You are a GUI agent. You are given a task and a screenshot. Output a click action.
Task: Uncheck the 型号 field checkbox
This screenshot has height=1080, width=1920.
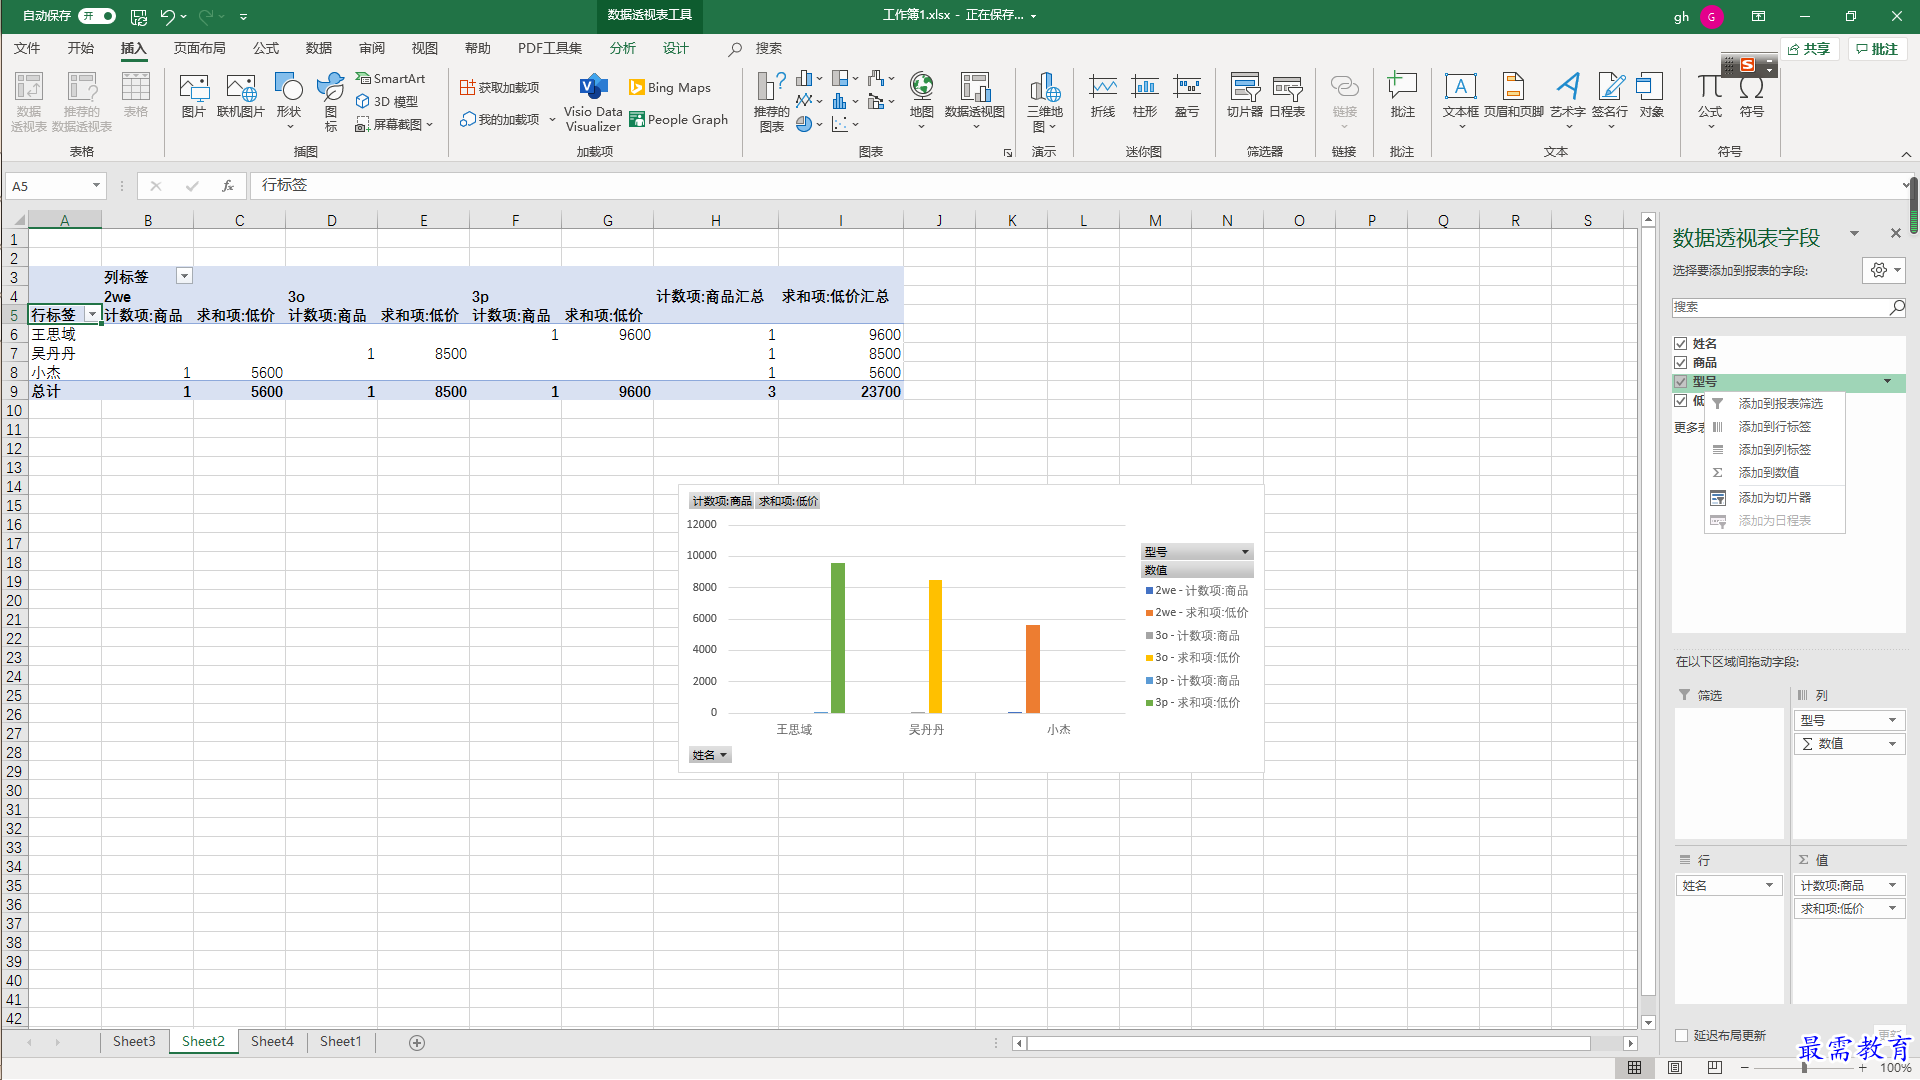[1681, 382]
